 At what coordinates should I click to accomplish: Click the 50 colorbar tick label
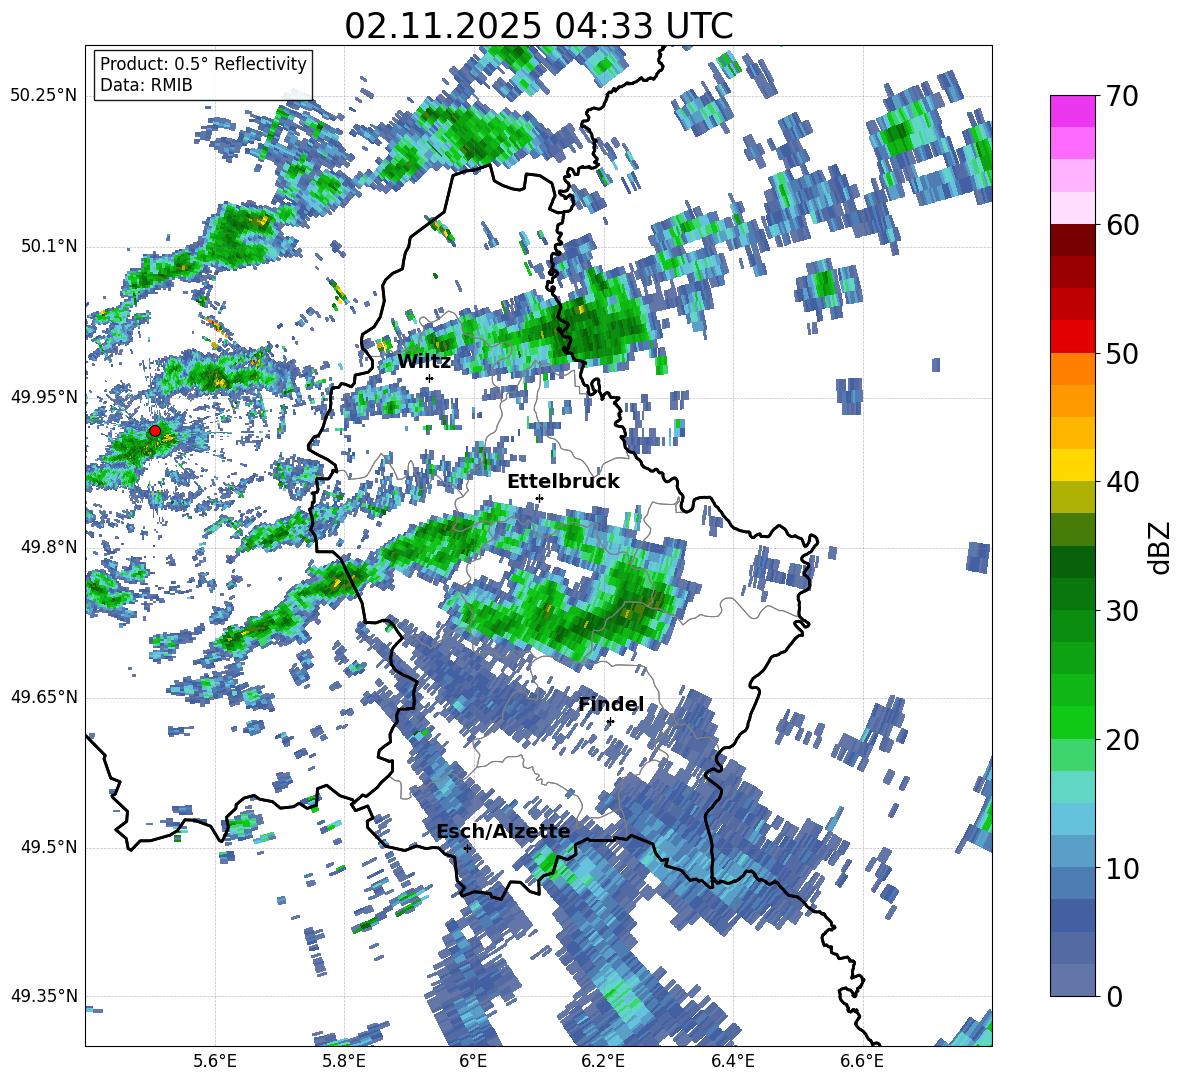1122,353
